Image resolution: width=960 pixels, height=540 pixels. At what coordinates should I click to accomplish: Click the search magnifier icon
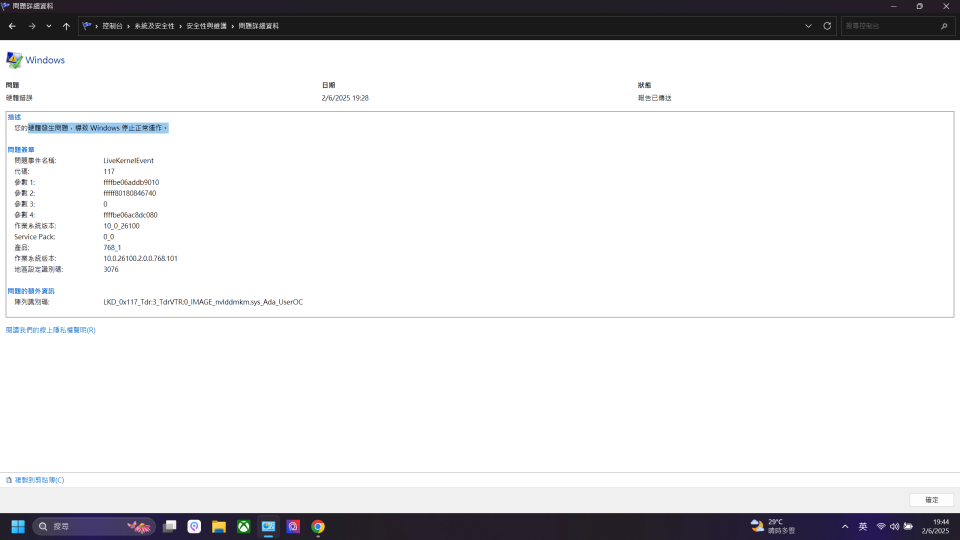(944, 26)
